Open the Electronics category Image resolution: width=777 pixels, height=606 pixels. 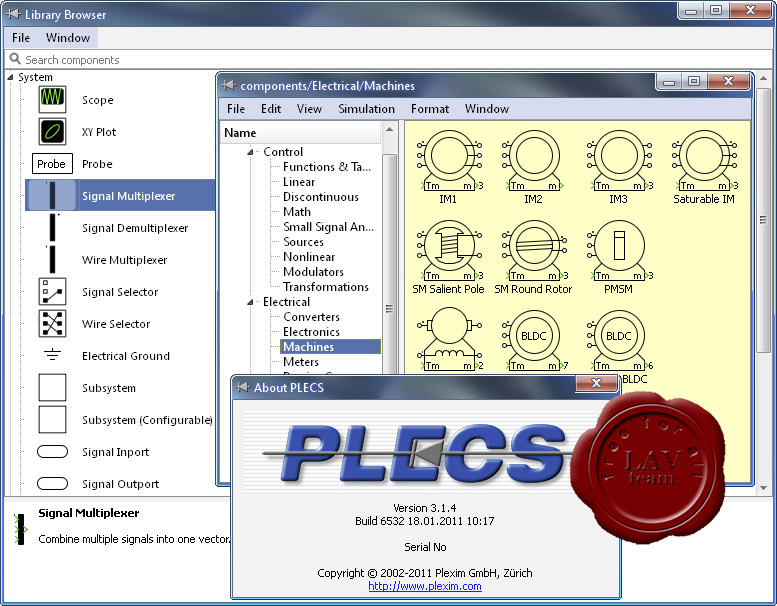pyautogui.click(x=311, y=331)
